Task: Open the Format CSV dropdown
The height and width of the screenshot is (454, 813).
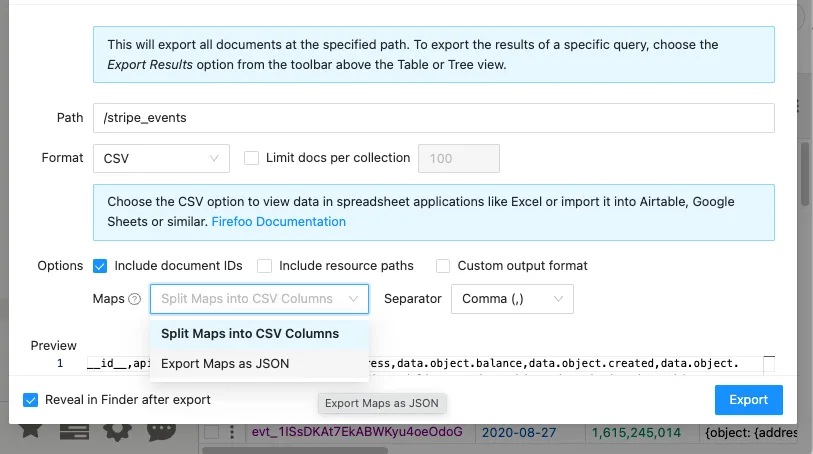Action: point(161,159)
